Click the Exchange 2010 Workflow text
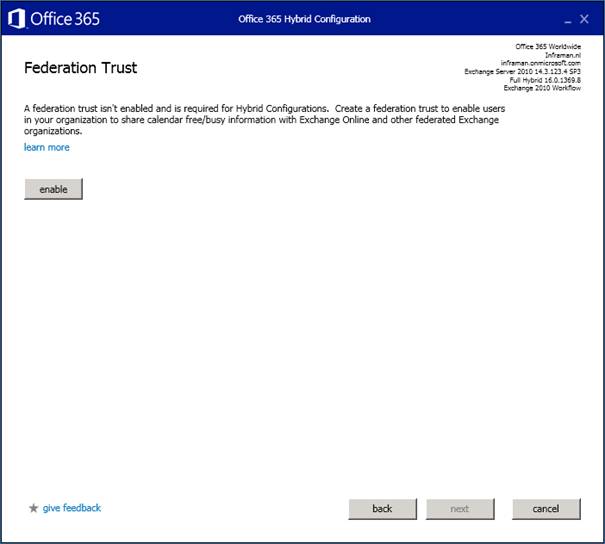This screenshot has height=544, width=605. tap(542, 87)
